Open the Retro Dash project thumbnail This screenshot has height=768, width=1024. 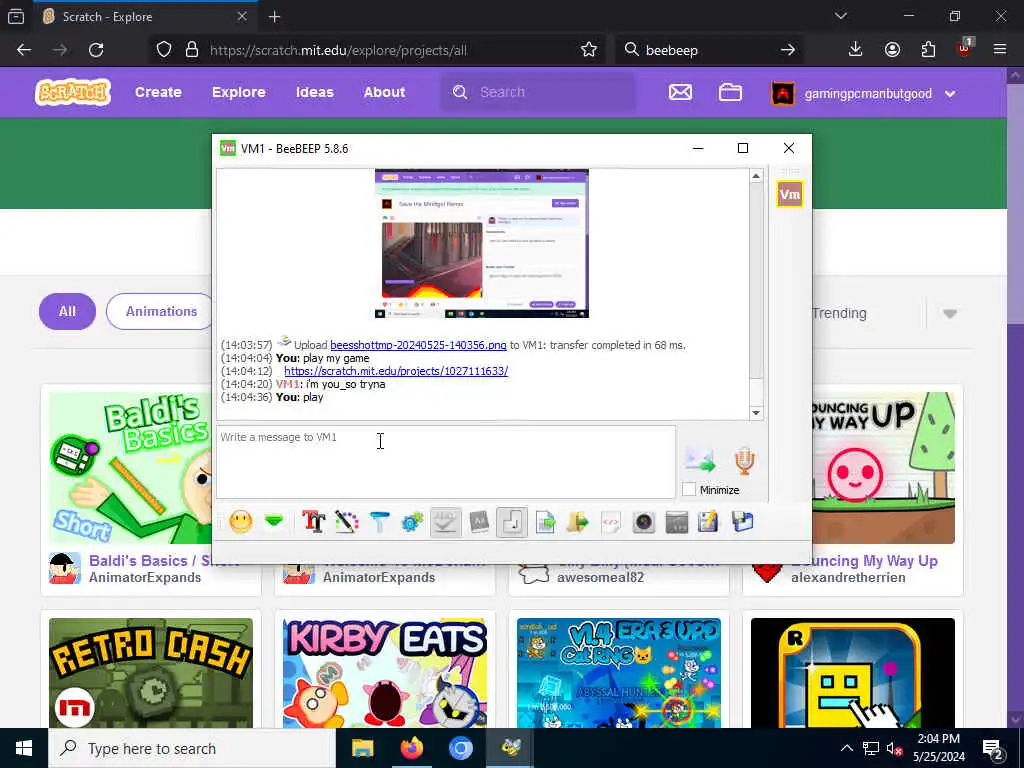(151, 673)
